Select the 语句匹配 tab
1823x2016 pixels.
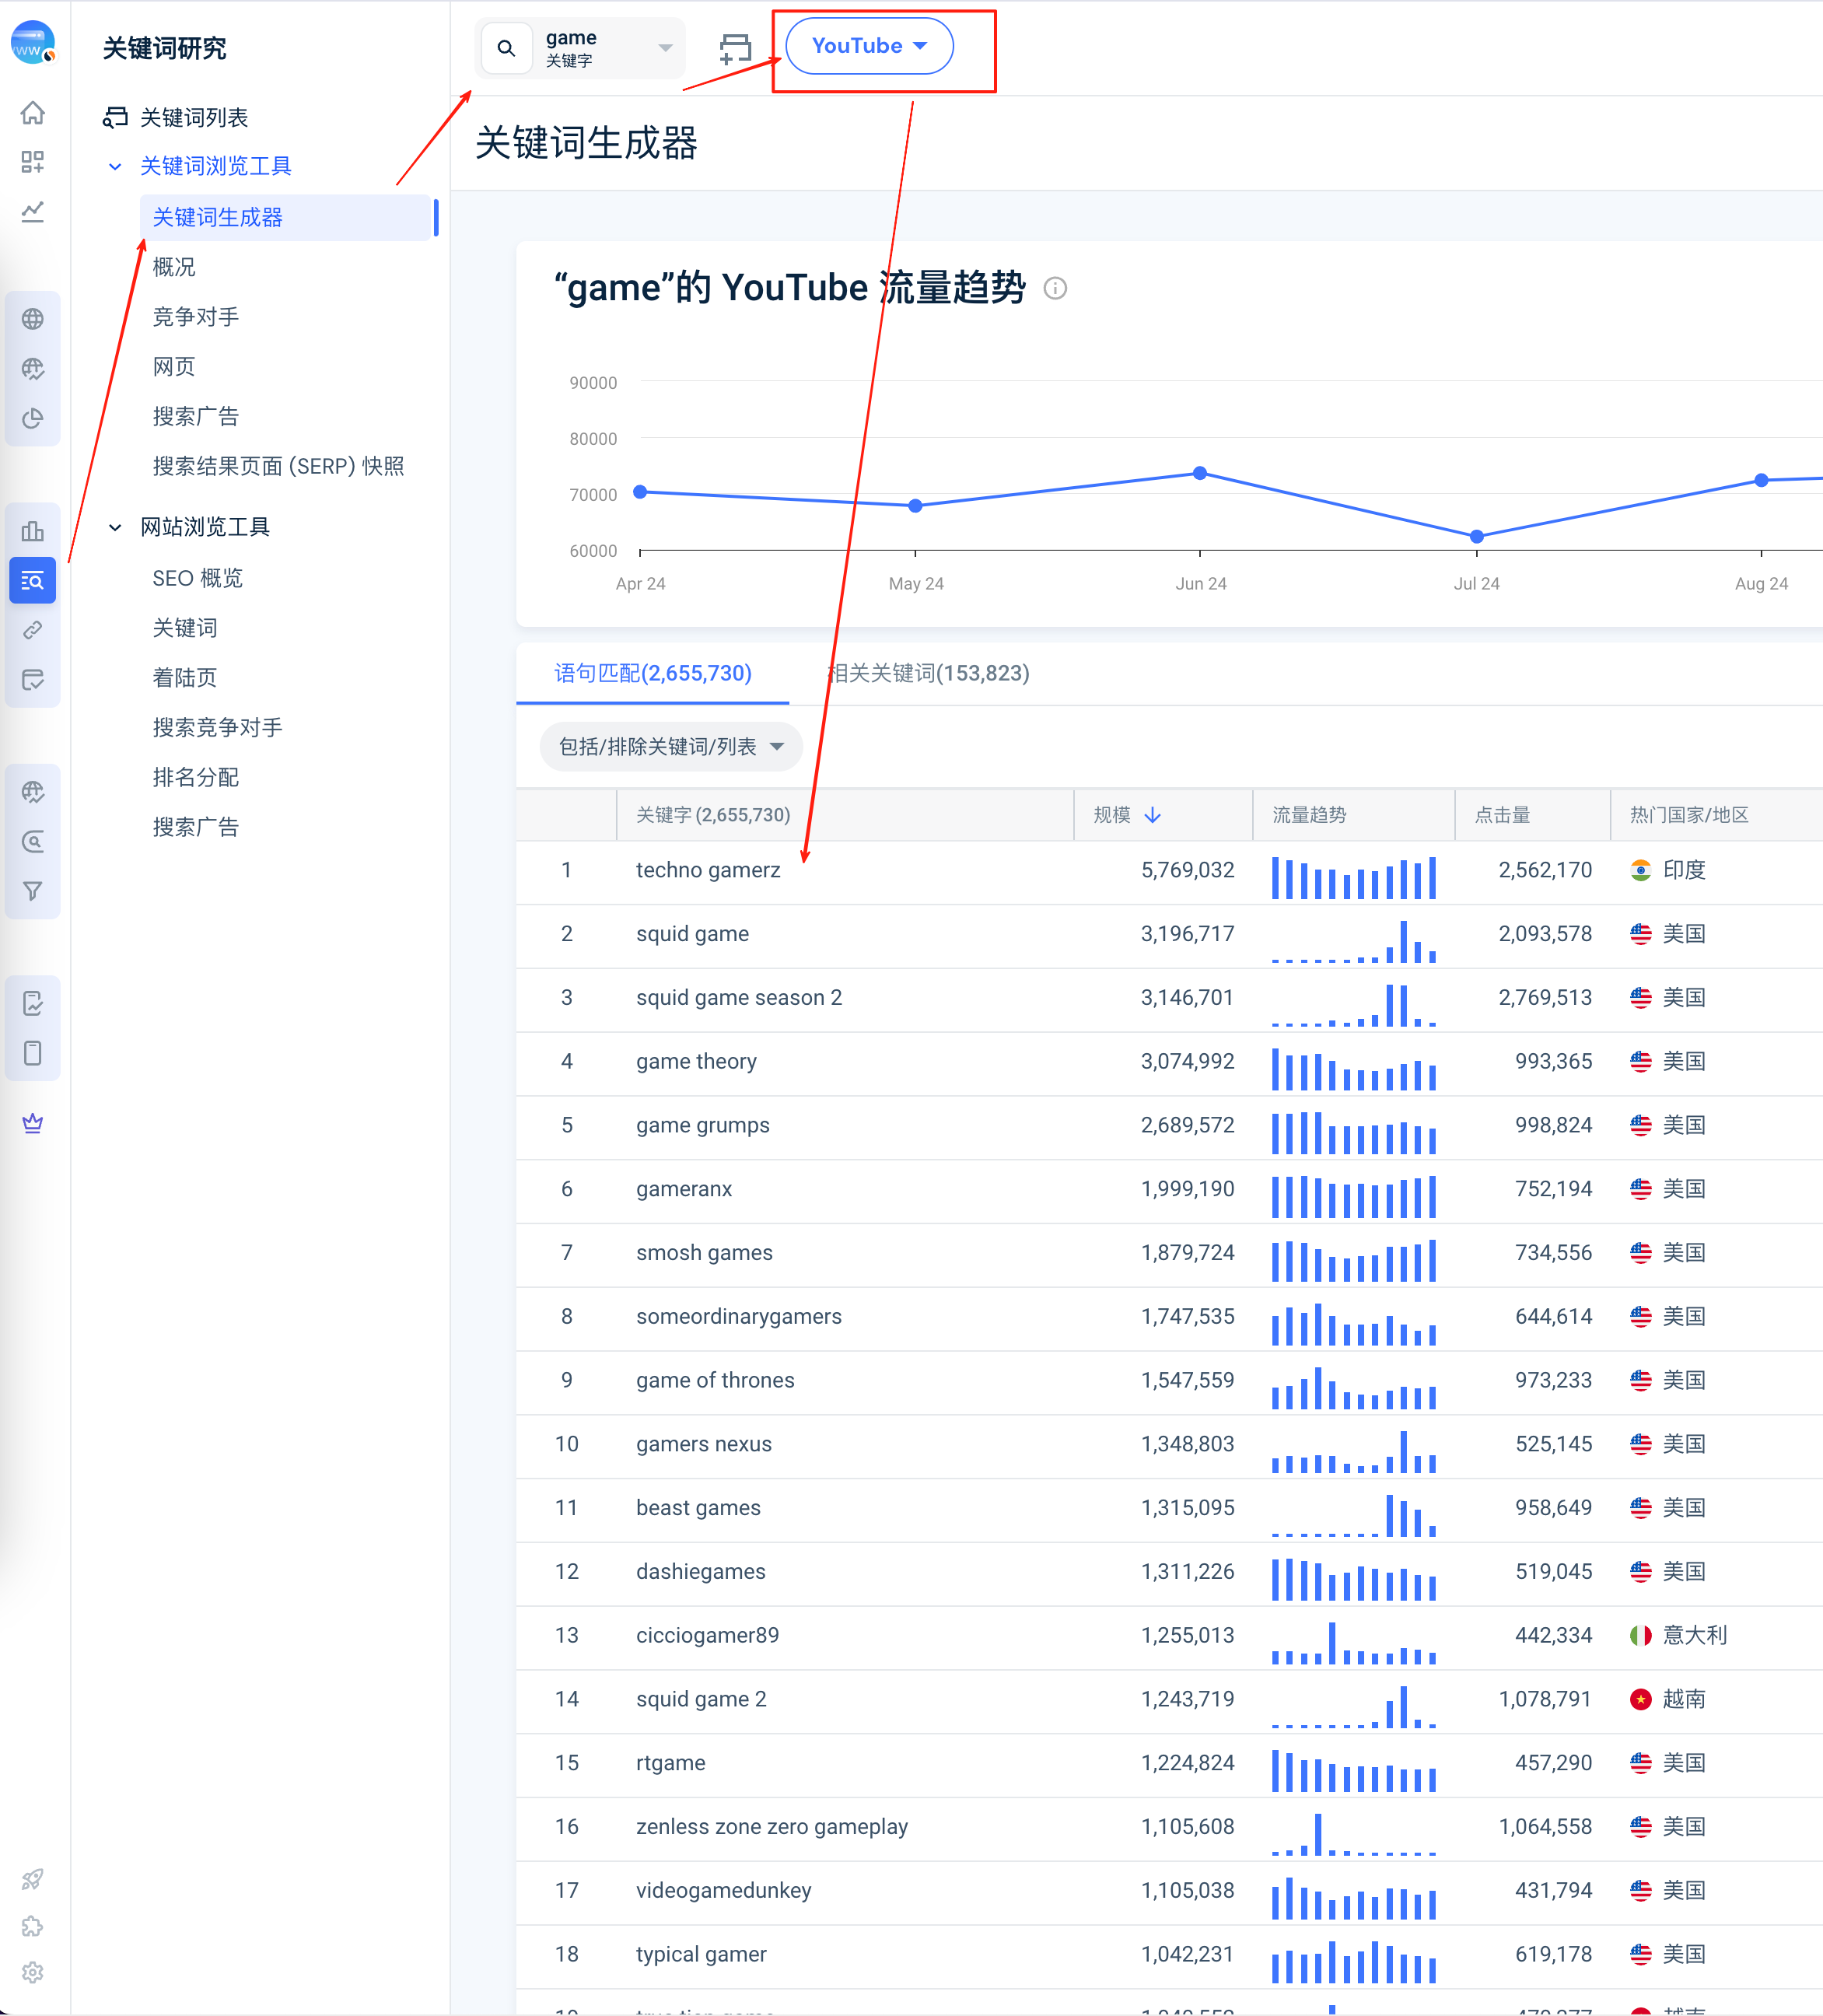pyautogui.click(x=653, y=673)
